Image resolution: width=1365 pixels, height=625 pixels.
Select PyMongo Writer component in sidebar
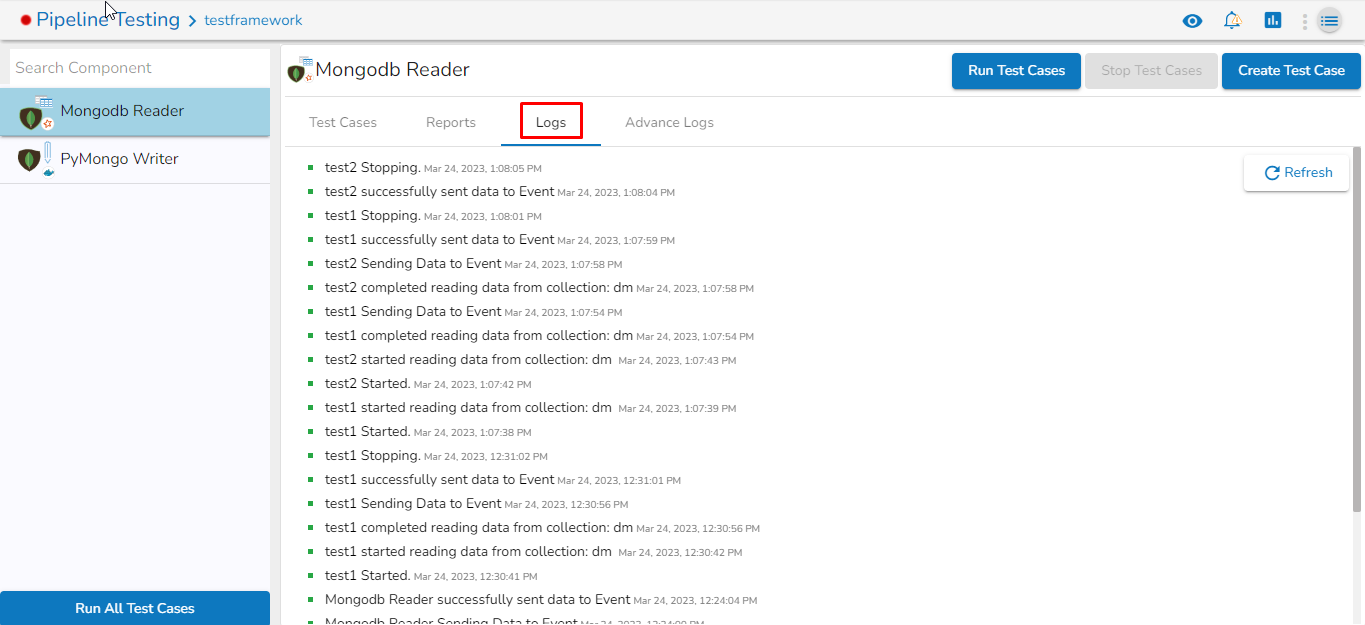(135, 160)
